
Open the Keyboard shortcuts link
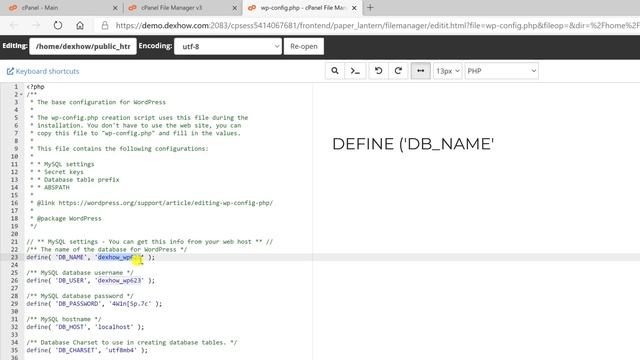click(x=47, y=71)
